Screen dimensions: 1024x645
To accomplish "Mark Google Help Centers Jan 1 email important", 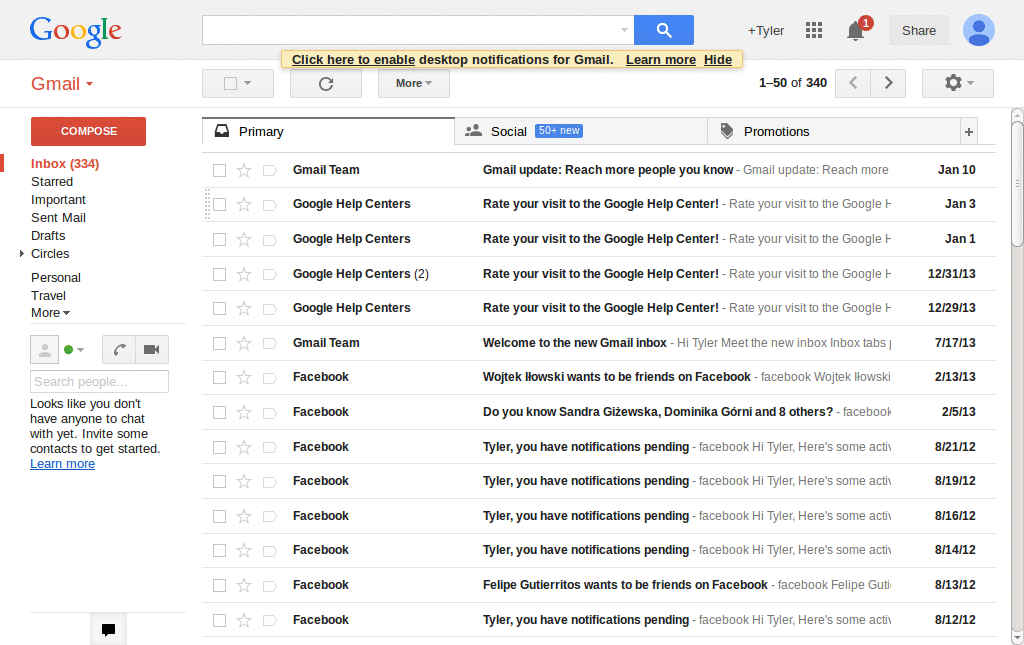I will pyautogui.click(x=269, y=240).
